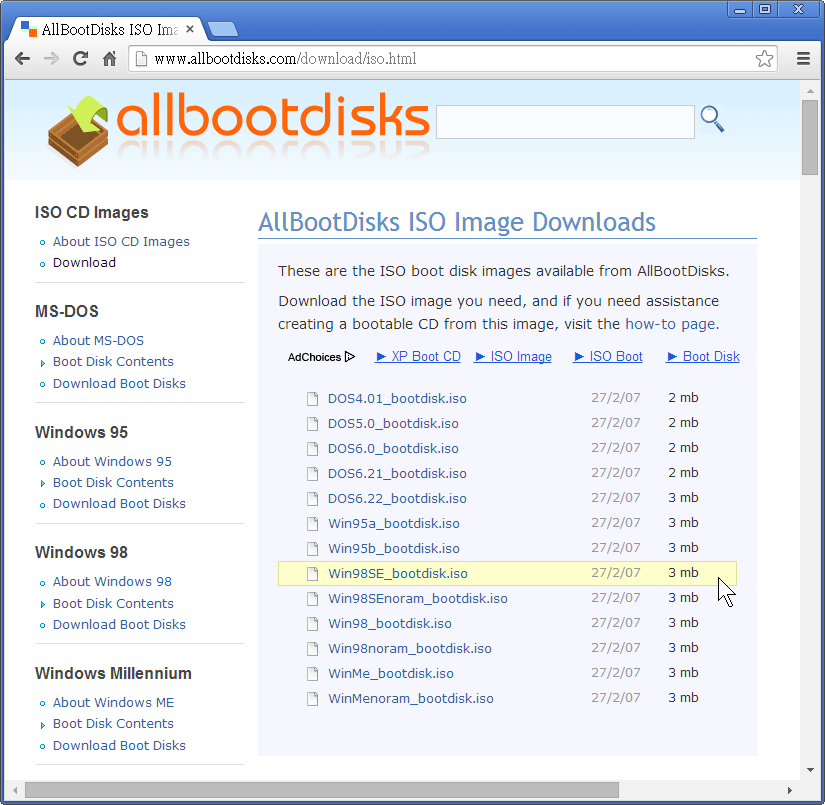Open Windows 95 Boot Disk Contents
The image size is (825, 805).
[x=113, y=482]
